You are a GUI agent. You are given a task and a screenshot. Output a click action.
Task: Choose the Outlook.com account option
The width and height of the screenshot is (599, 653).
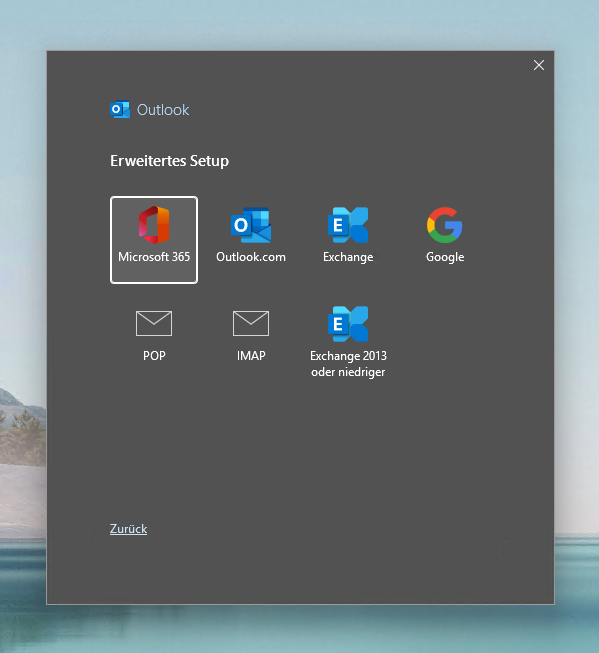point(251,236)
